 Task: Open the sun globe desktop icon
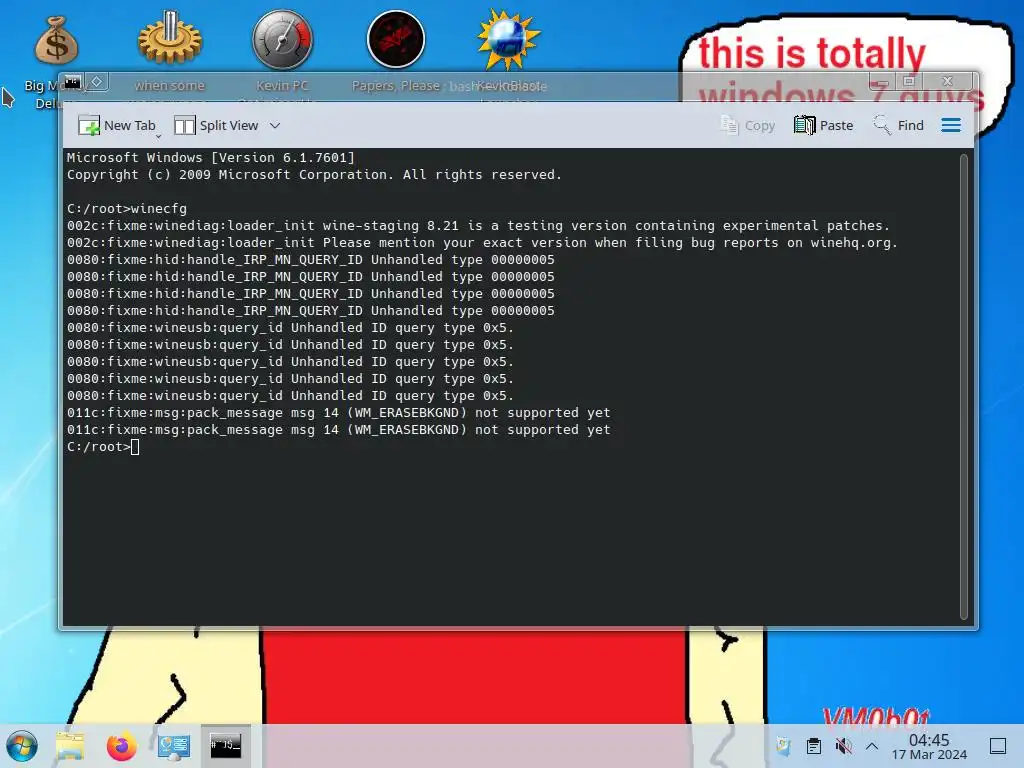[x=508, y=39]
